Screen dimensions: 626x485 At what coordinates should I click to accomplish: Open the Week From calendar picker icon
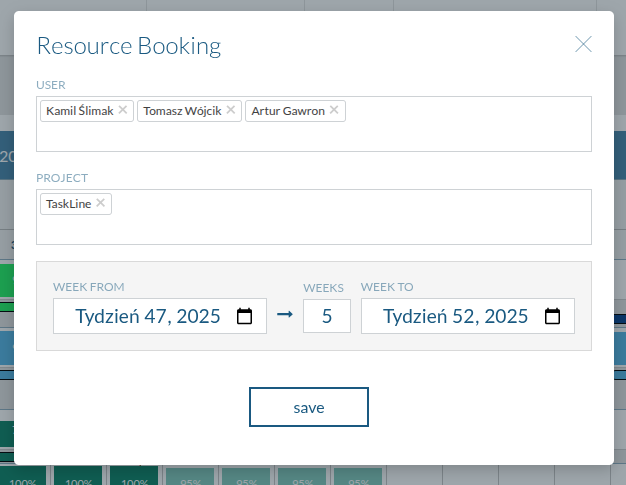244,317
